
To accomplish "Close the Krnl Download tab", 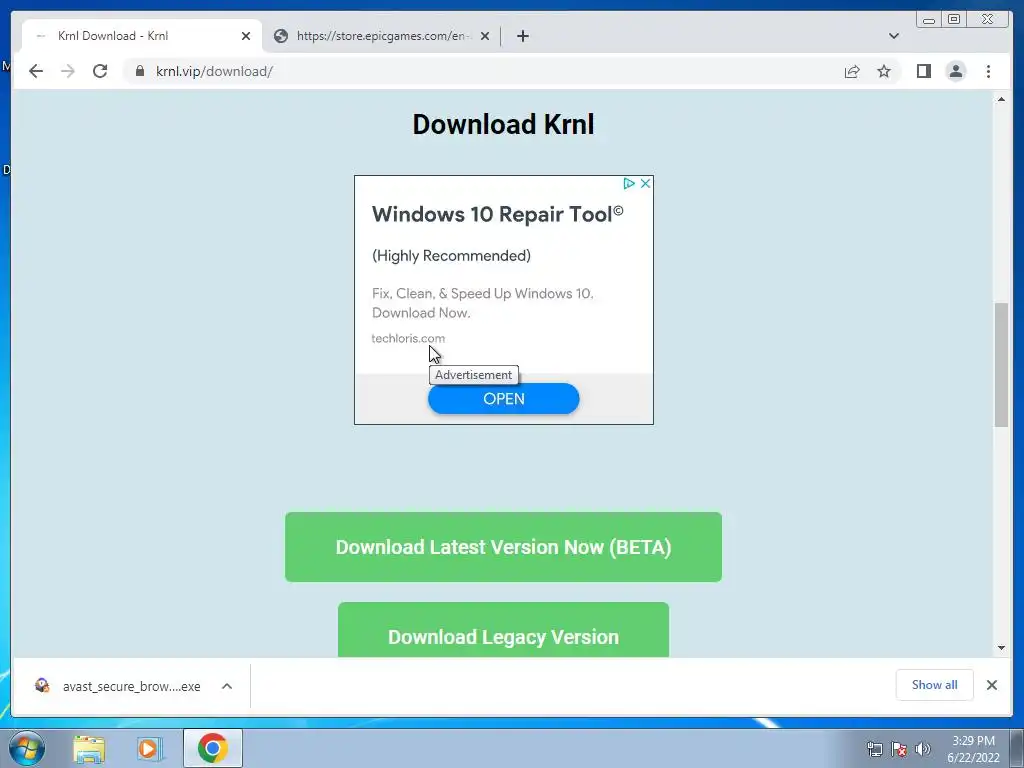I will point(246,36).
